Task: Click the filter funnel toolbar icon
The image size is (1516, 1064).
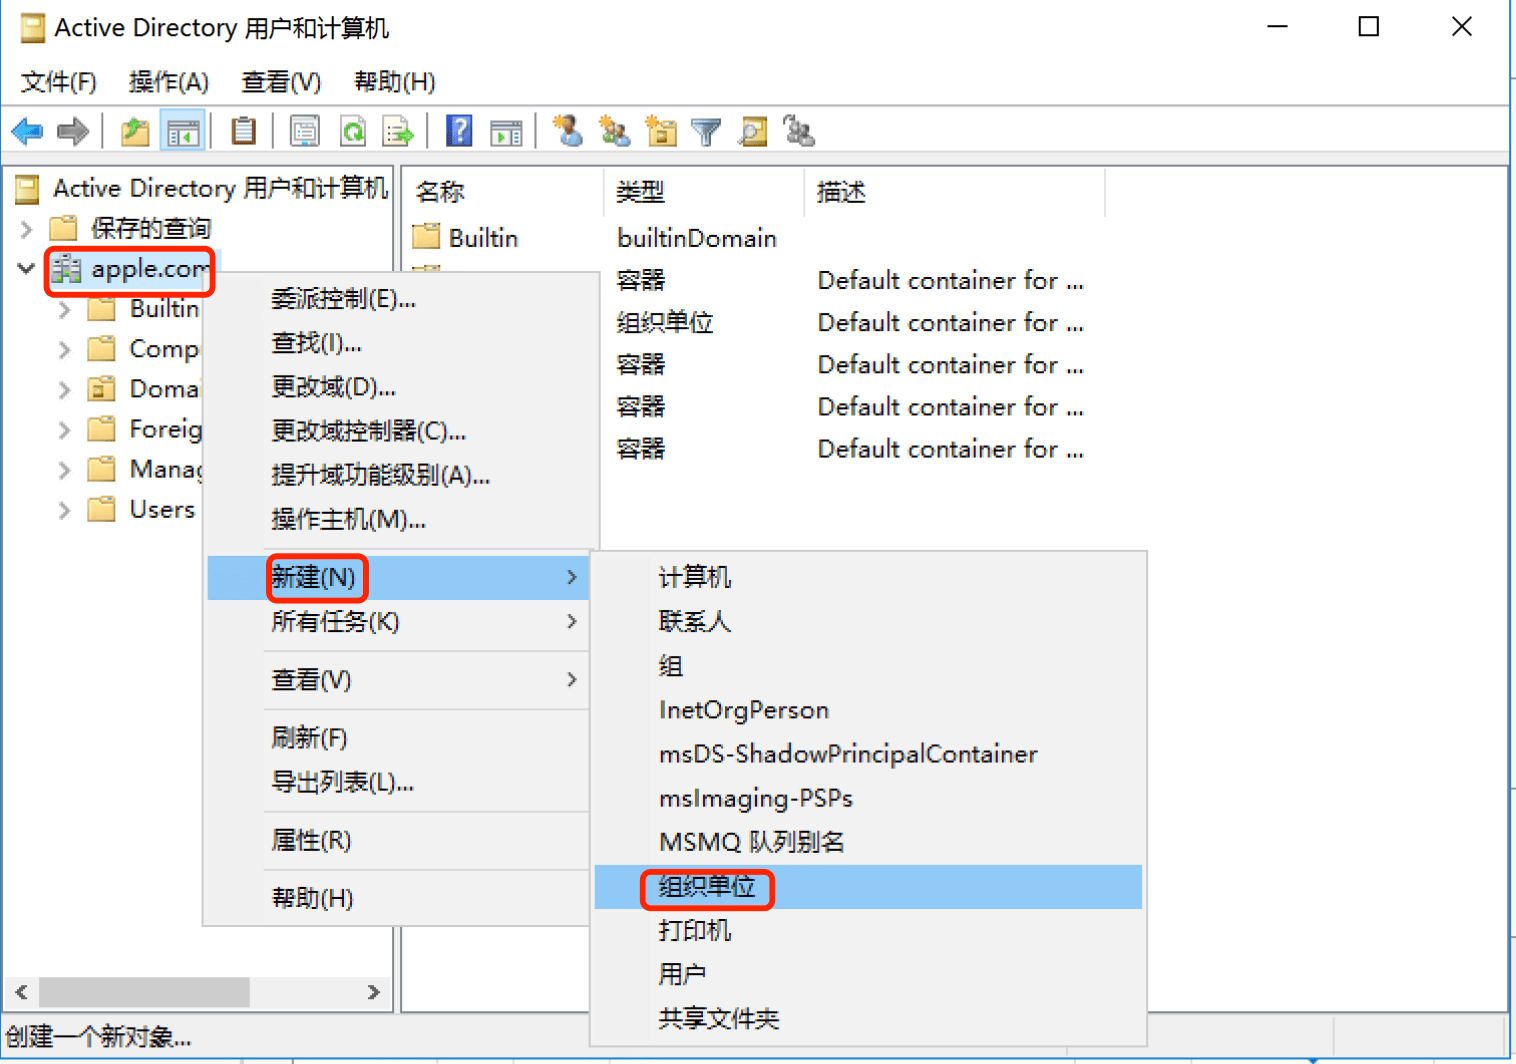Action: coord(706,131)
